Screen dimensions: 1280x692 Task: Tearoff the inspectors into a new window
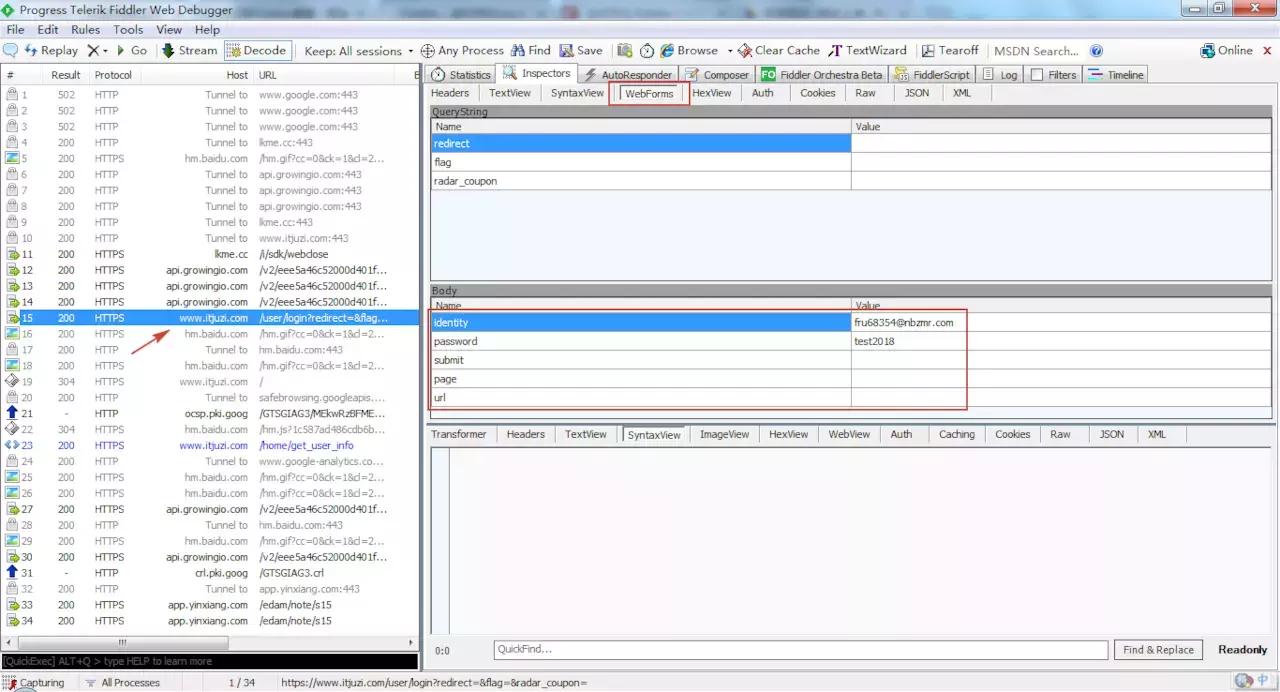(x=950, y=50)
